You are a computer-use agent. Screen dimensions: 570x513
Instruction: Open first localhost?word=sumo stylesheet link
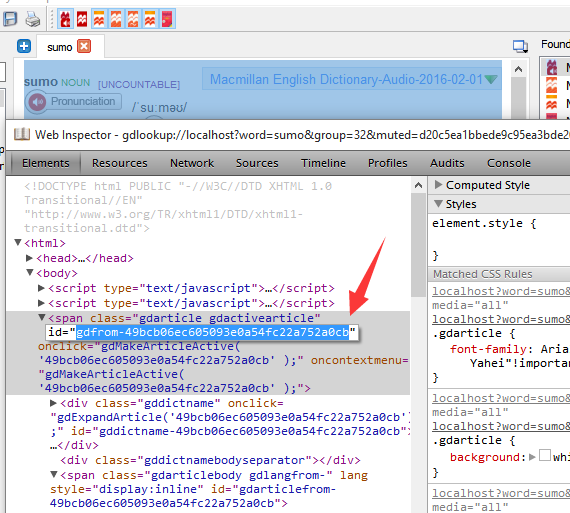501,291
